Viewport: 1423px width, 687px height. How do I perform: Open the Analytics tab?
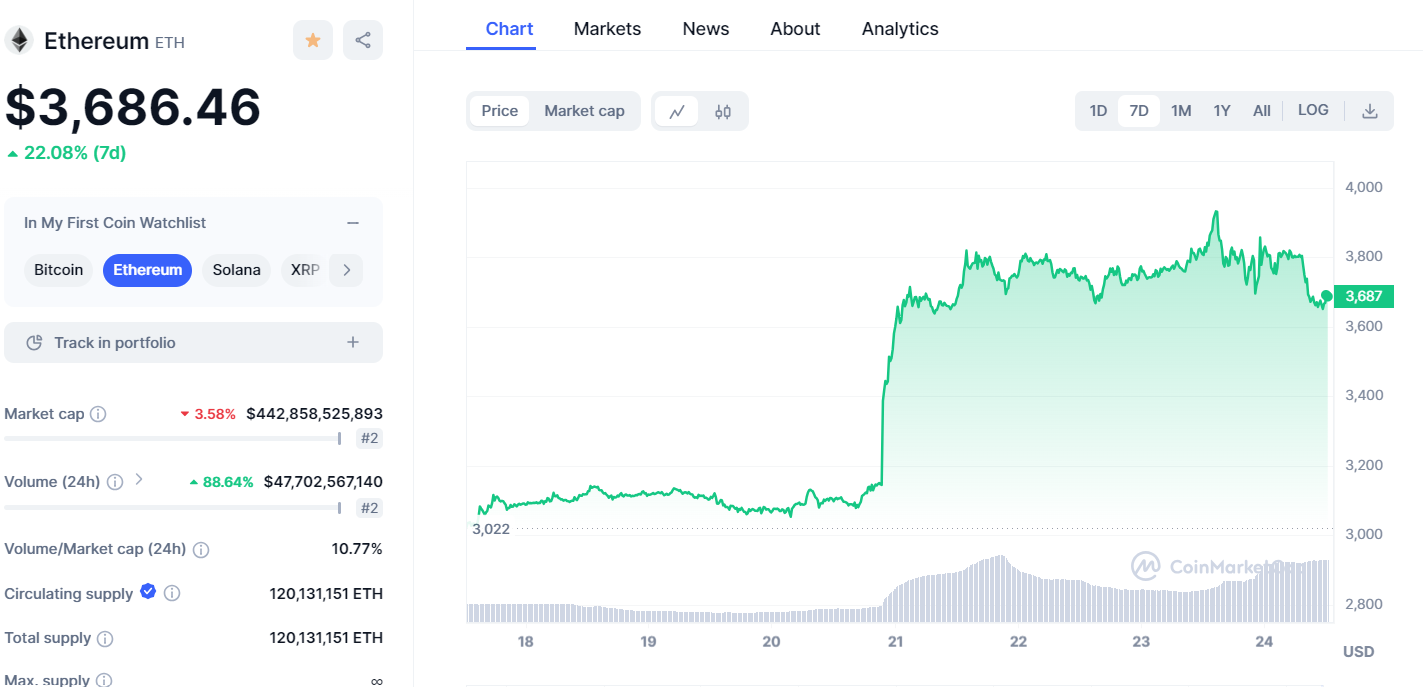[x=900, y=29]
